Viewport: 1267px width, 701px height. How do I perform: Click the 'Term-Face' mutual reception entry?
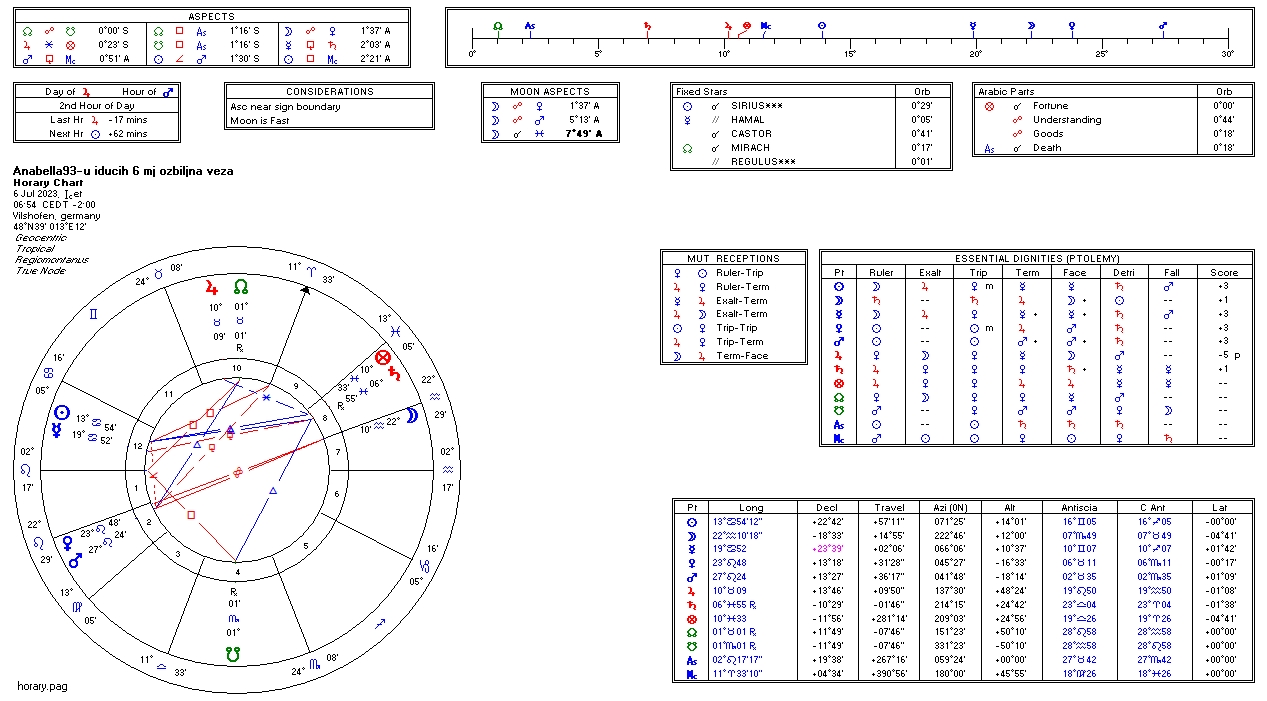[742, 356]
